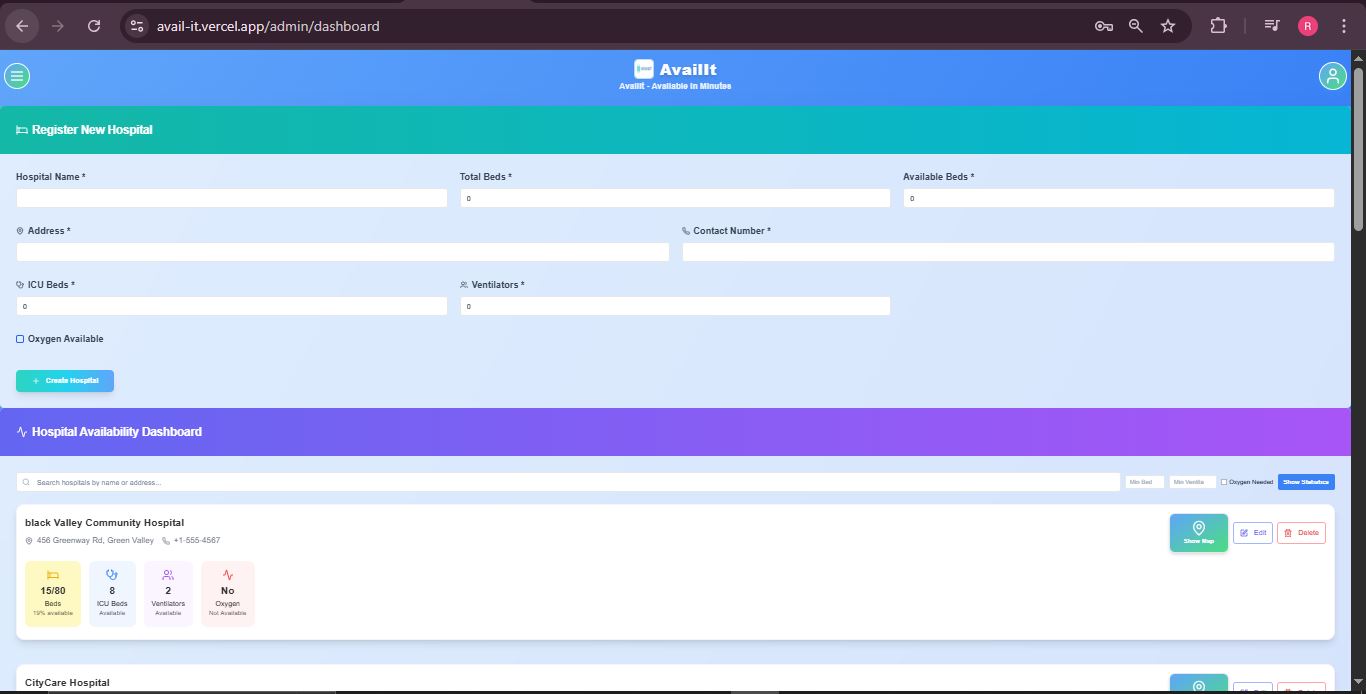
Task: Show Map for black Valley Community Hospital
Action: point(1199,533)
